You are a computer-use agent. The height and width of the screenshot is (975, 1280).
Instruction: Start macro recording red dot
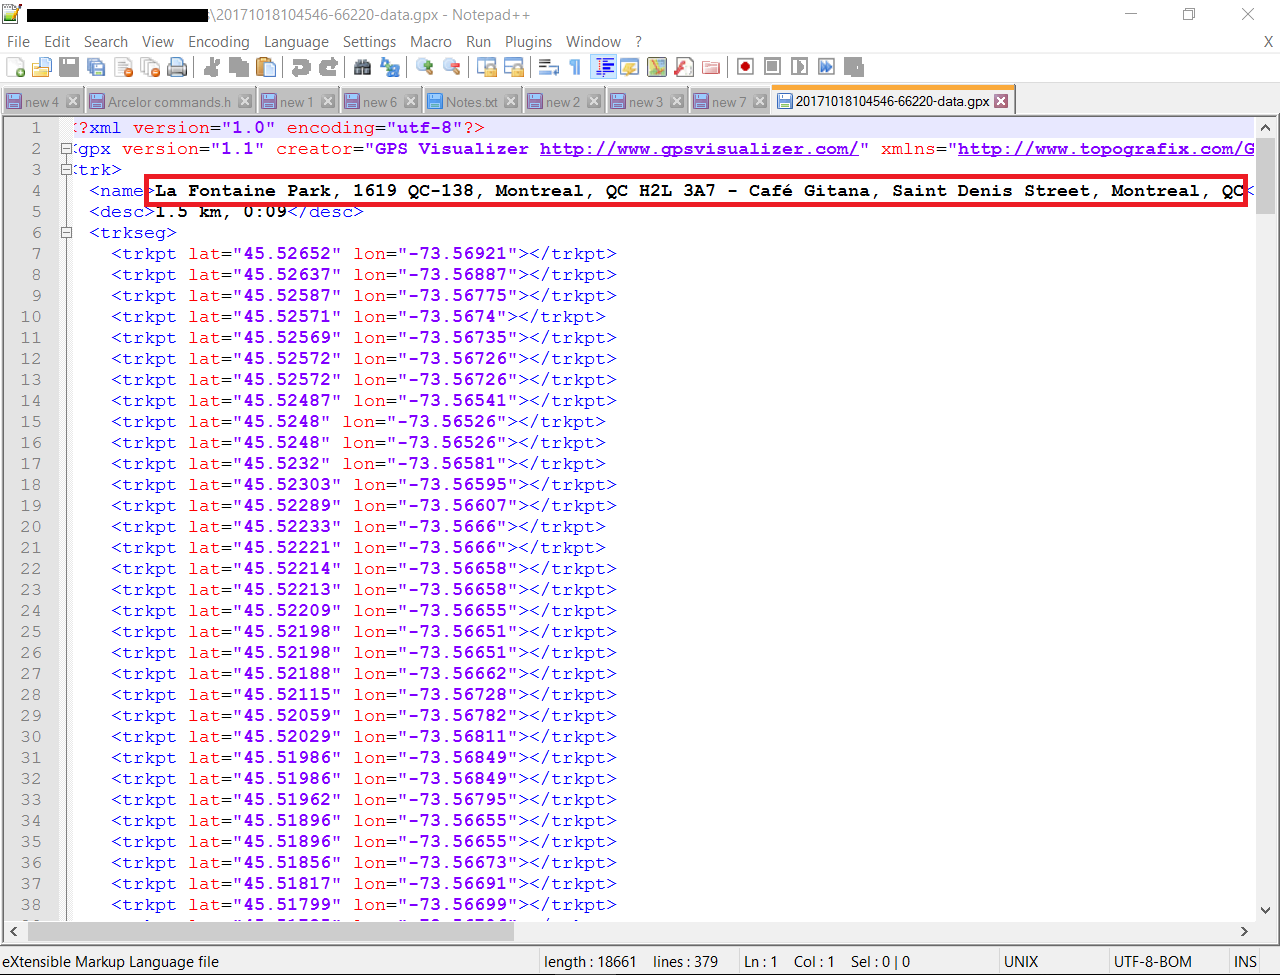745,67
